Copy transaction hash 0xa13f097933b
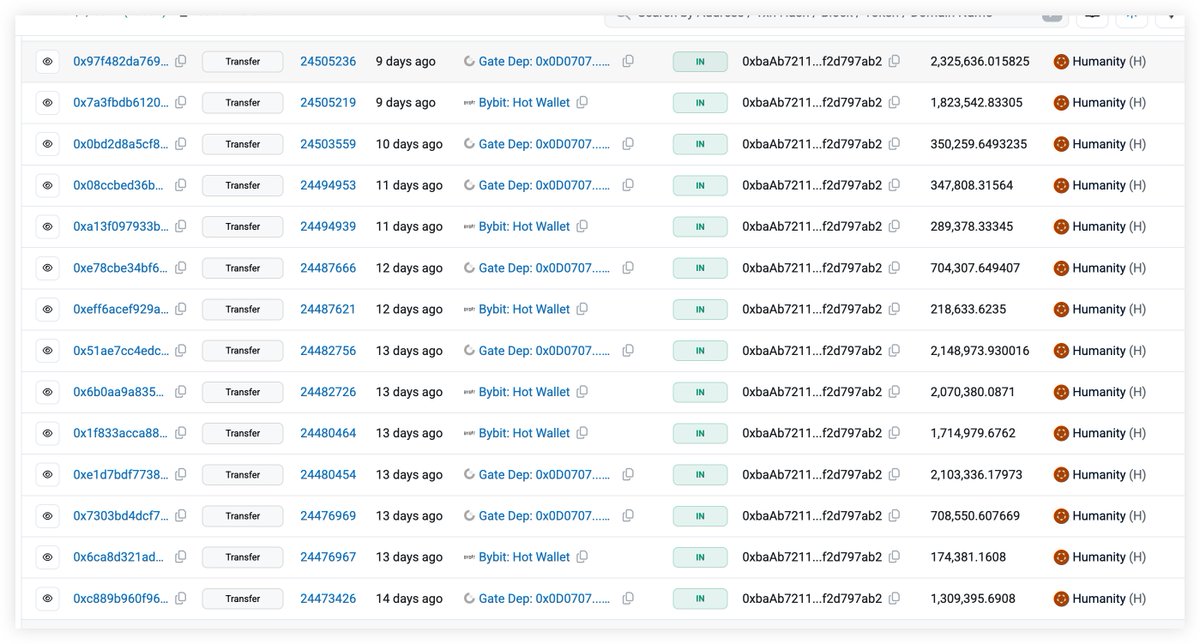 181,226
